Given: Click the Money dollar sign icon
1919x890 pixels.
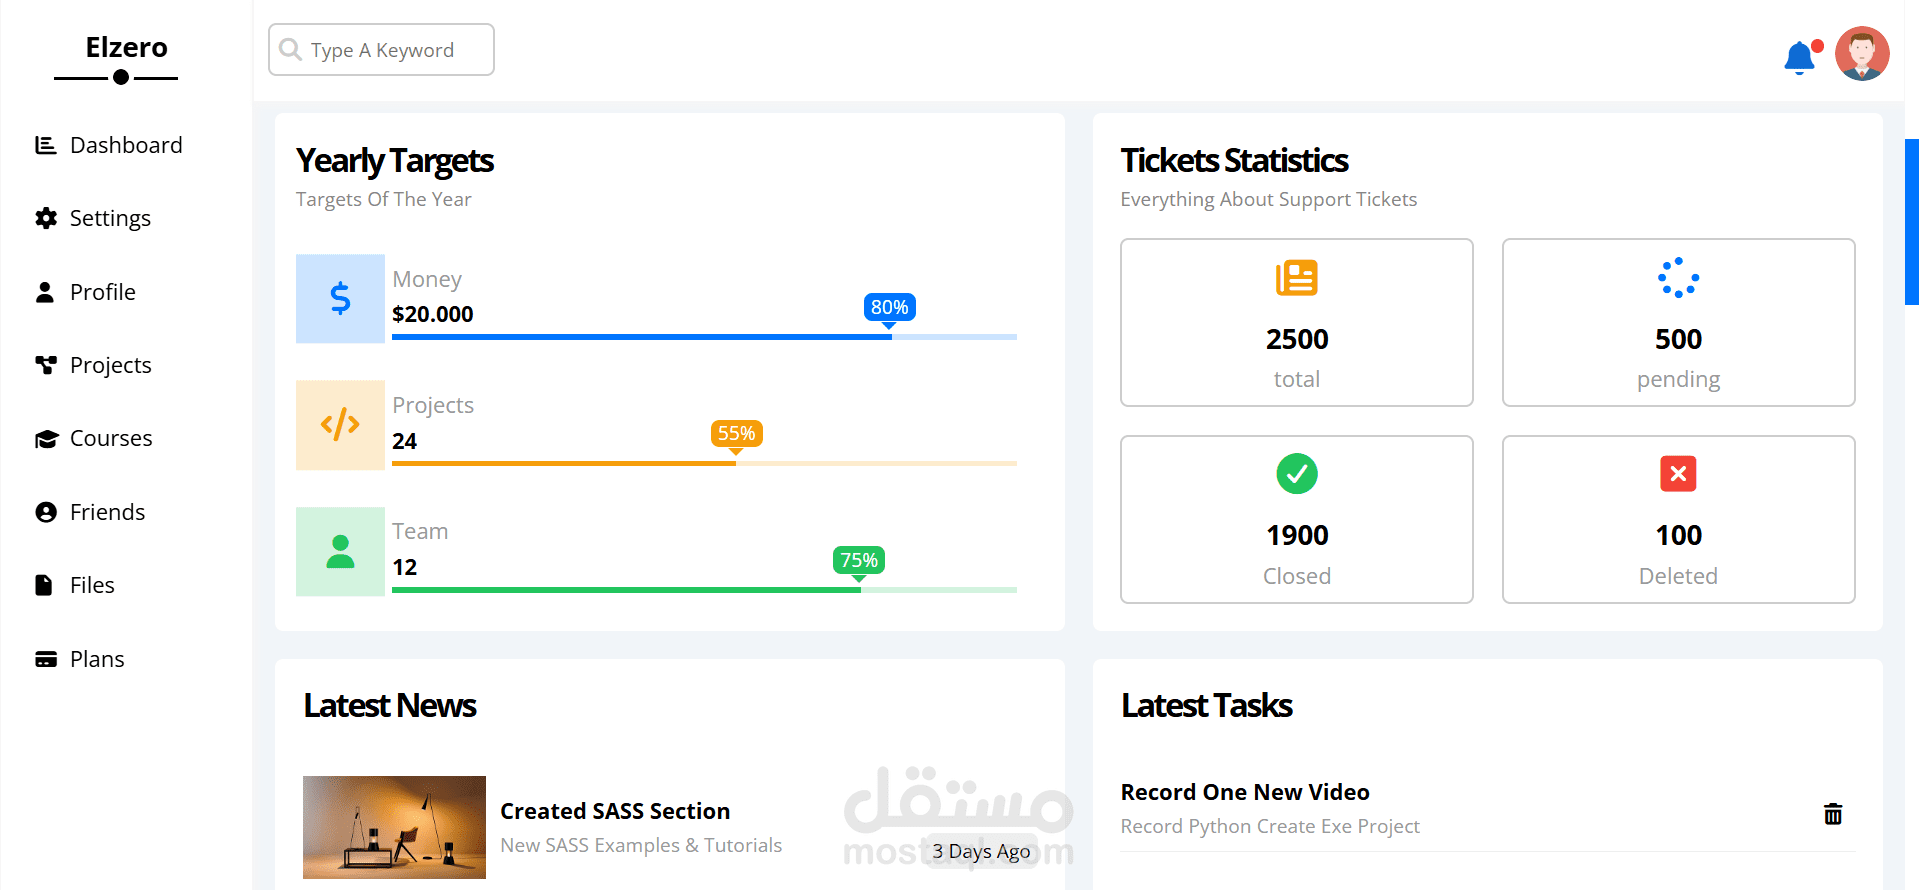Looking at the screenshot, I should tap(340, 299).
